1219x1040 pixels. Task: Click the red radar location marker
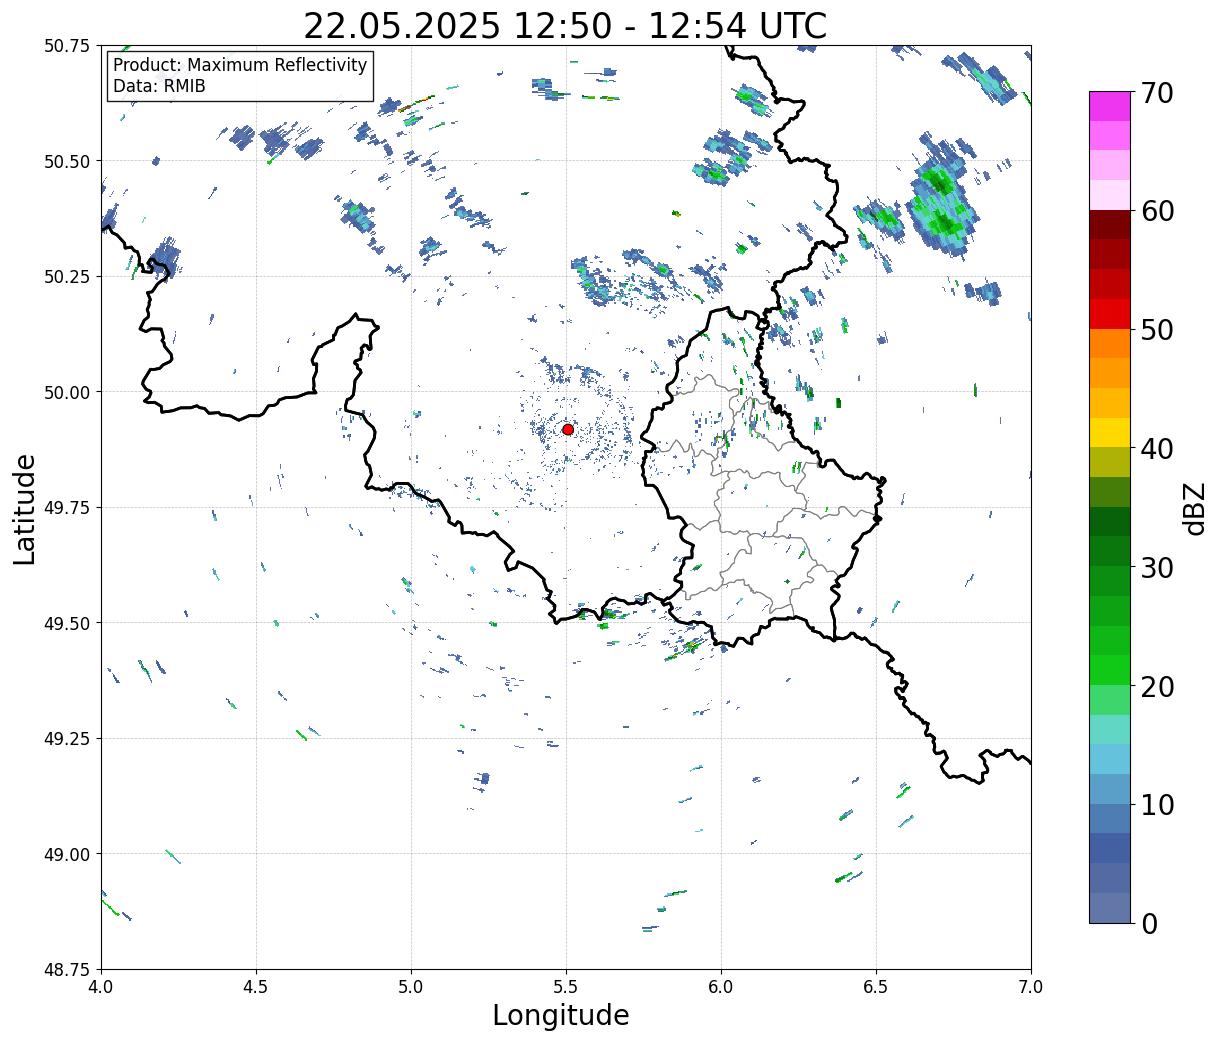567,429
